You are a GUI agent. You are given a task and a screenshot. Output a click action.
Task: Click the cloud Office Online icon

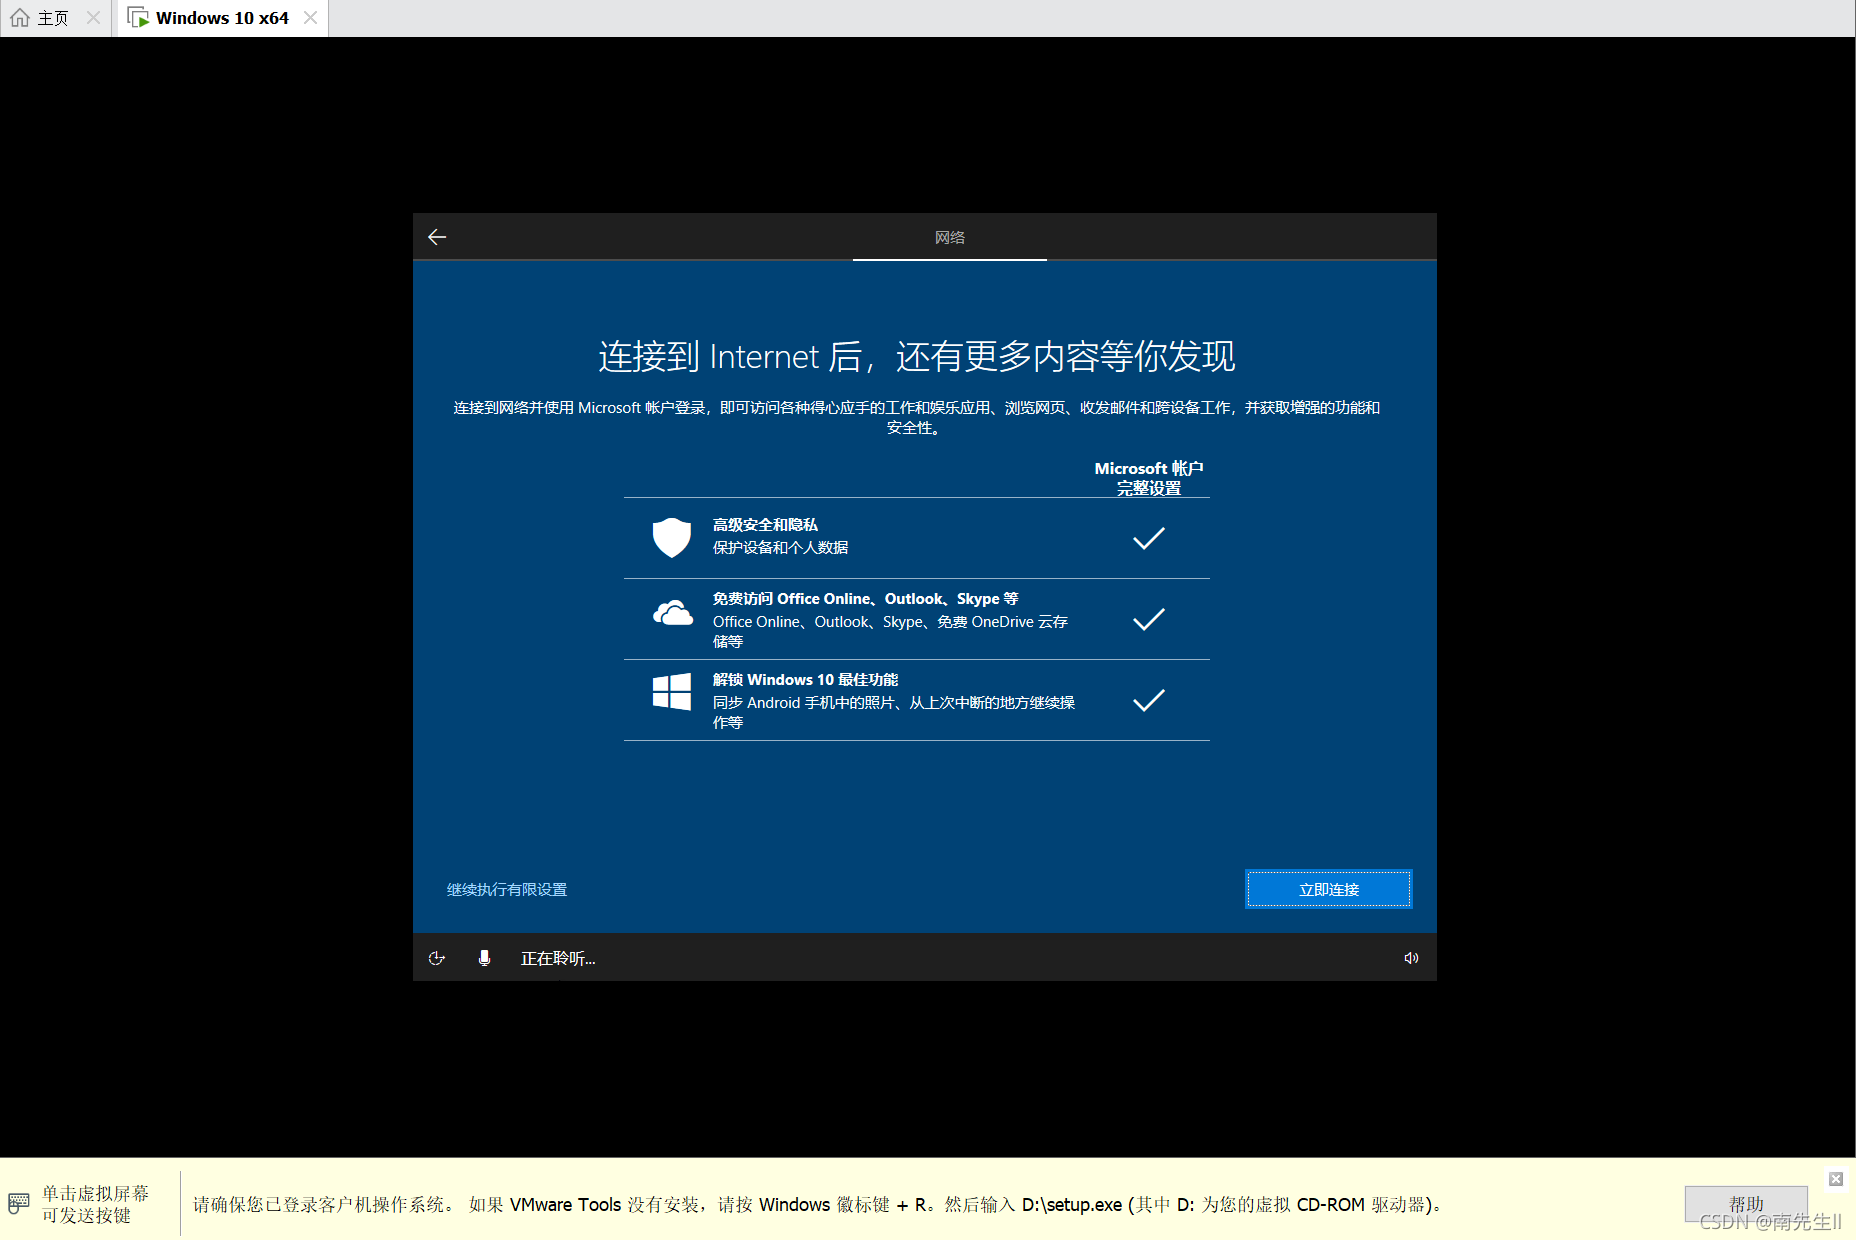click(x=672, y=613)
